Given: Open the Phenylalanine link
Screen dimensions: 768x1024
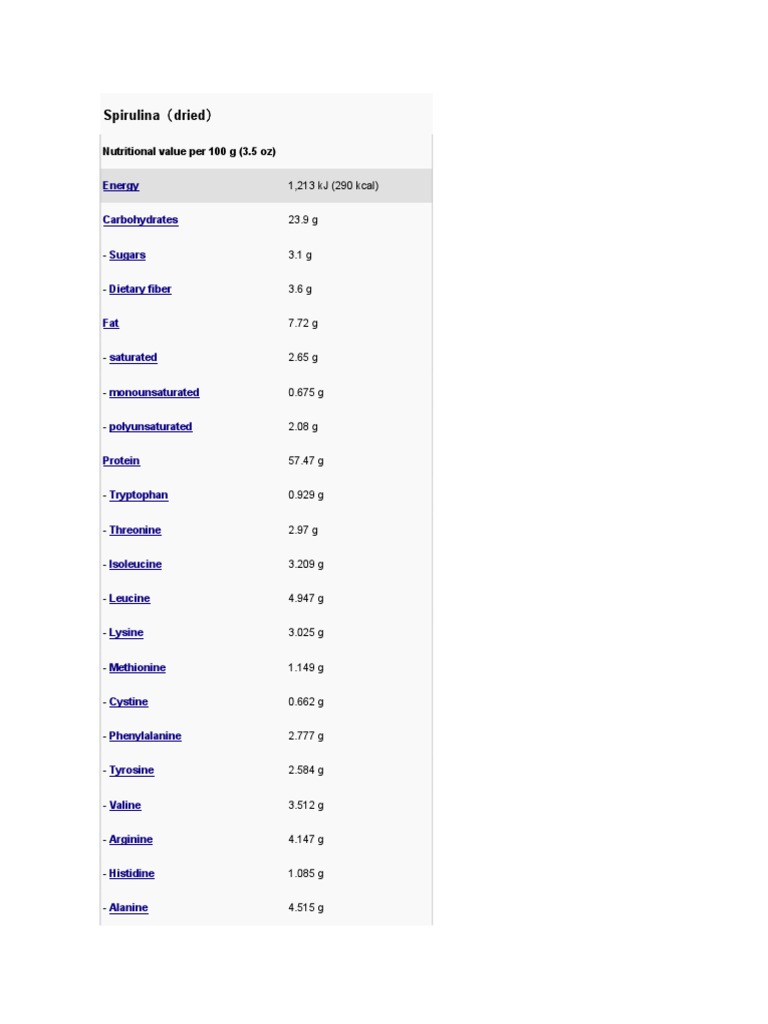Looking at the screenshot, I should point(145,736).
